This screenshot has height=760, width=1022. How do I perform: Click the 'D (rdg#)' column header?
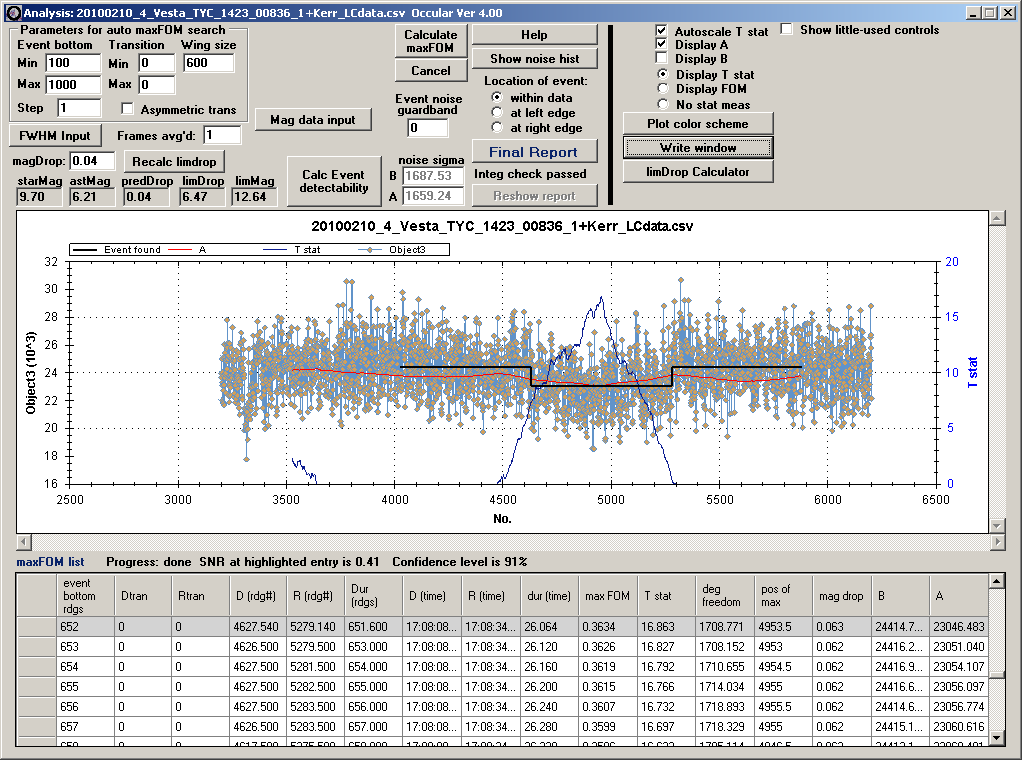tap(257, 596)
